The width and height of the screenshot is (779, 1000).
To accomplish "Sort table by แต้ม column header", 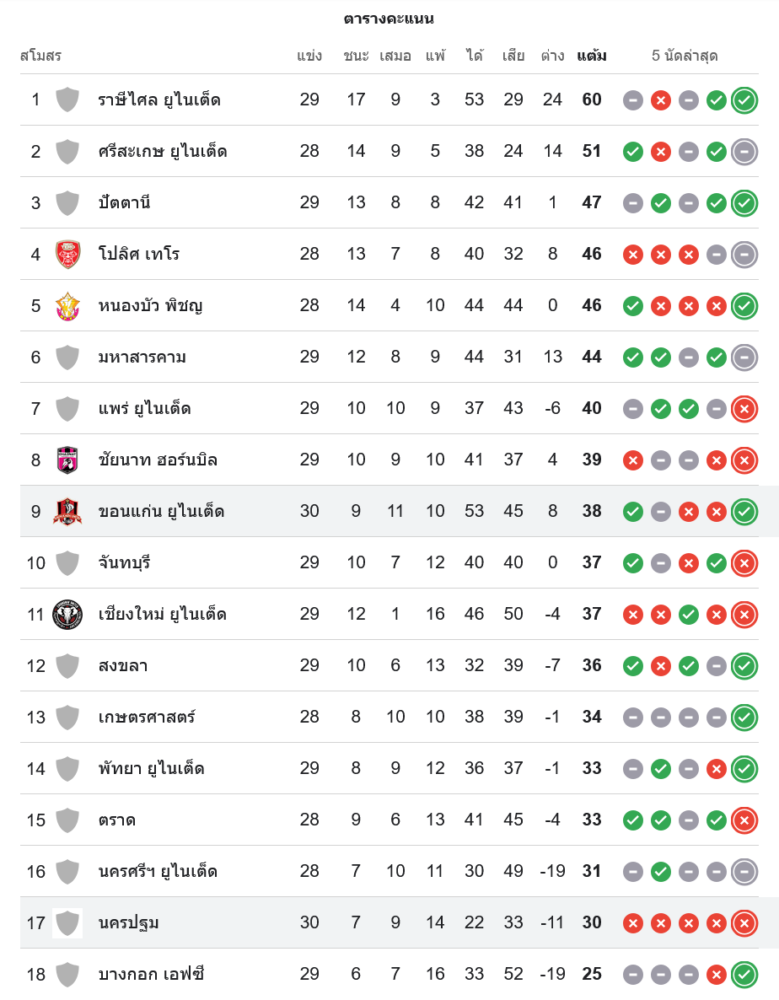I will (x=592, y=56).
